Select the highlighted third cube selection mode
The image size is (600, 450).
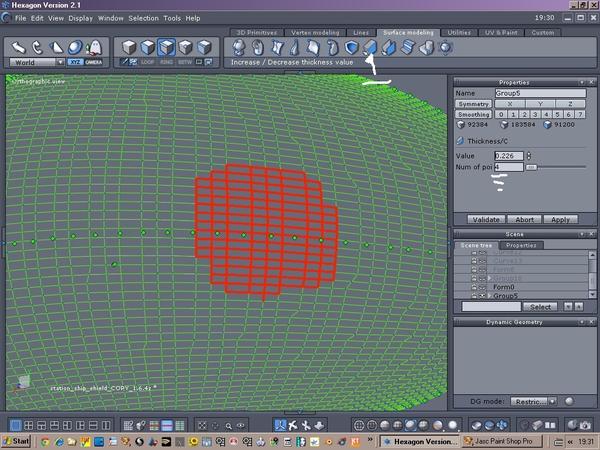pyautogui.click(x=166, y=47)
